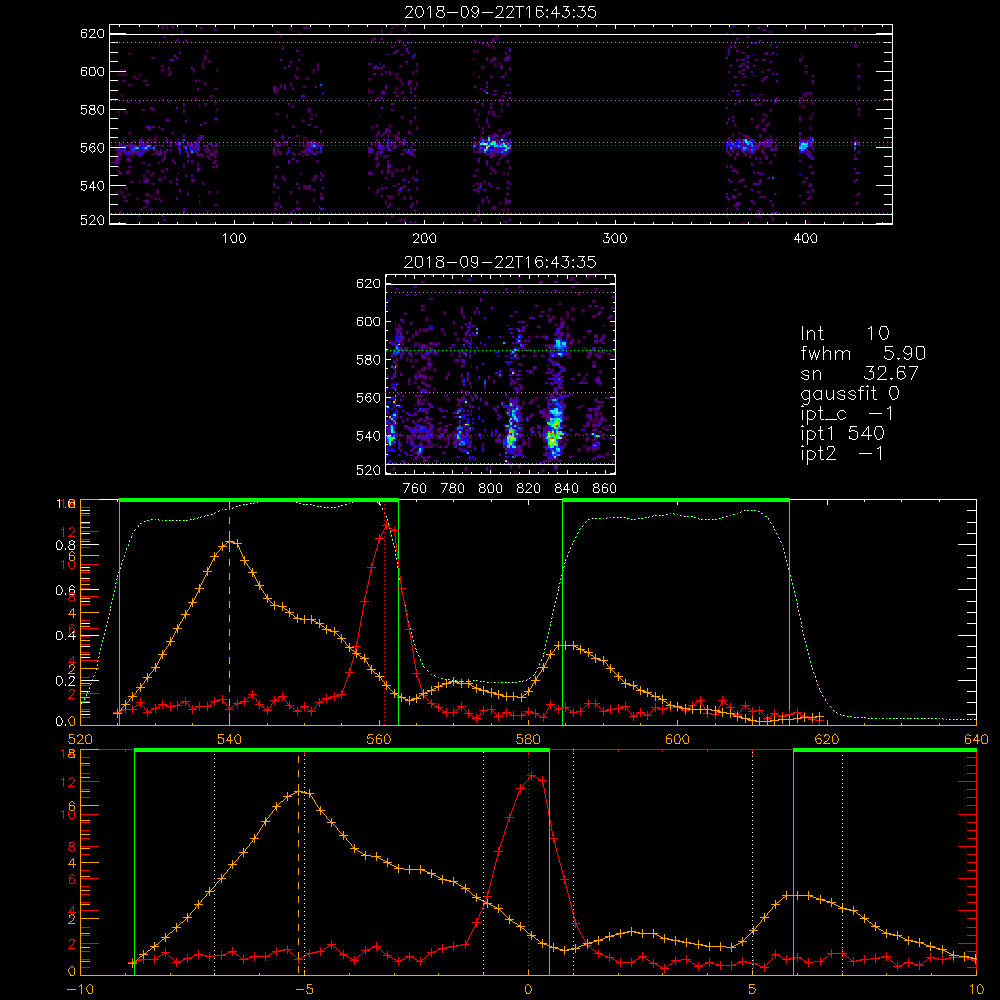Click the bright blob near 400 in top panel
The height and width of the screenshot is (1000, 1000).
coord(804,145)
